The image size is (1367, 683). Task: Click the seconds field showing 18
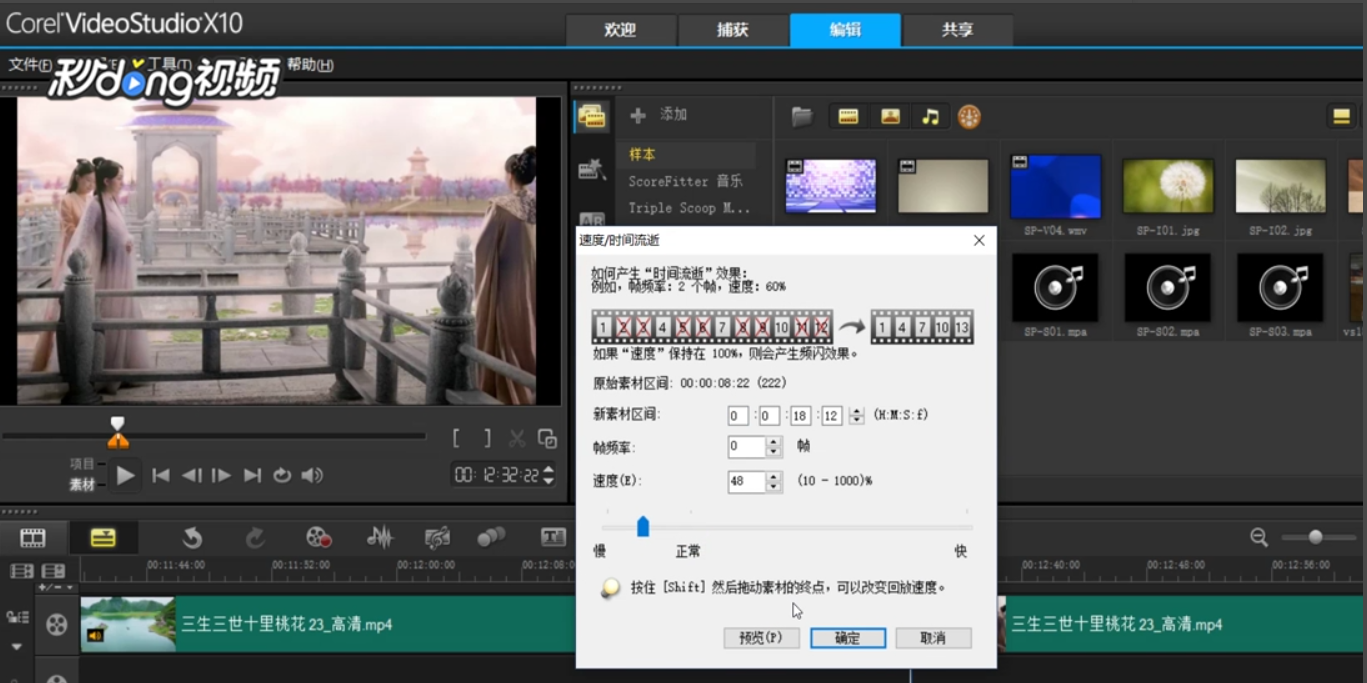[x=800, y=415]
